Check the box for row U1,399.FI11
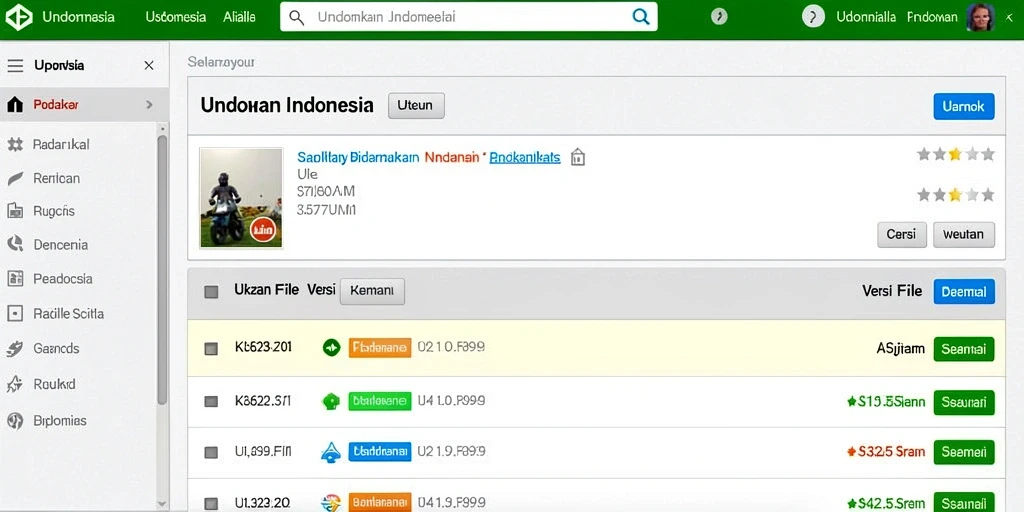 click(211, 452)
